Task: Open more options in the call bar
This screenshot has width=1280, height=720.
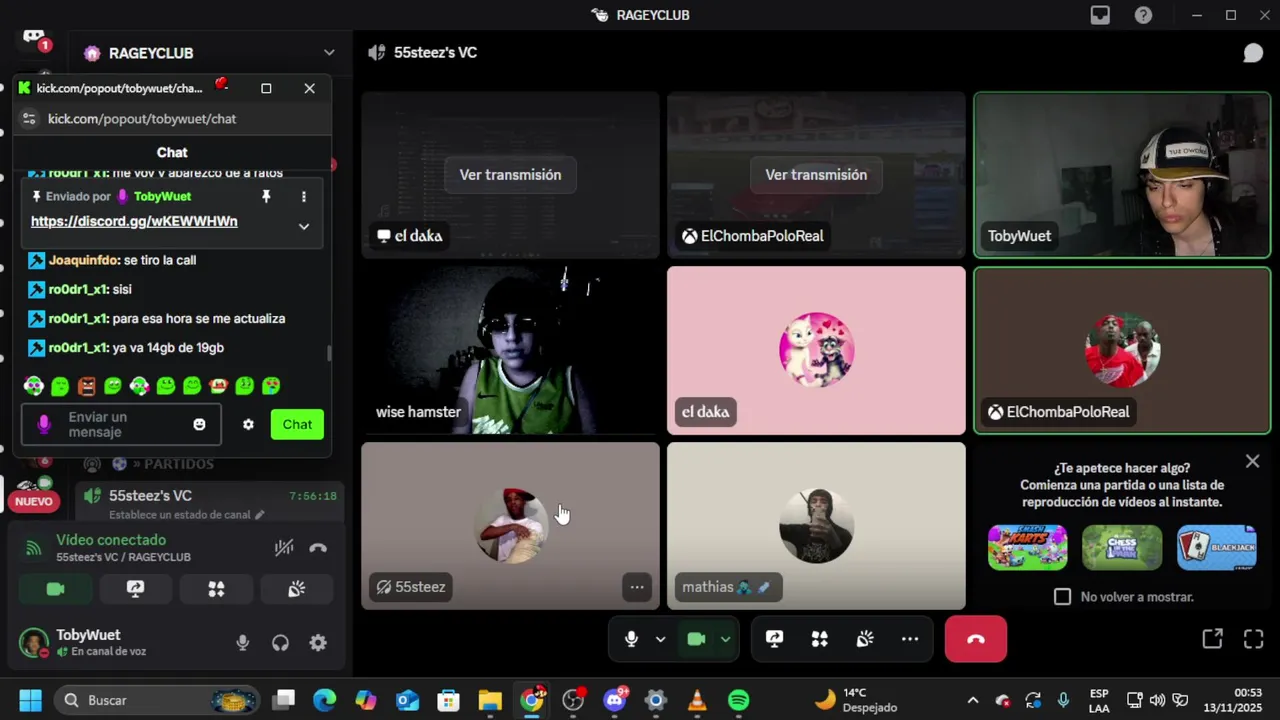Action: coord(910,639)
